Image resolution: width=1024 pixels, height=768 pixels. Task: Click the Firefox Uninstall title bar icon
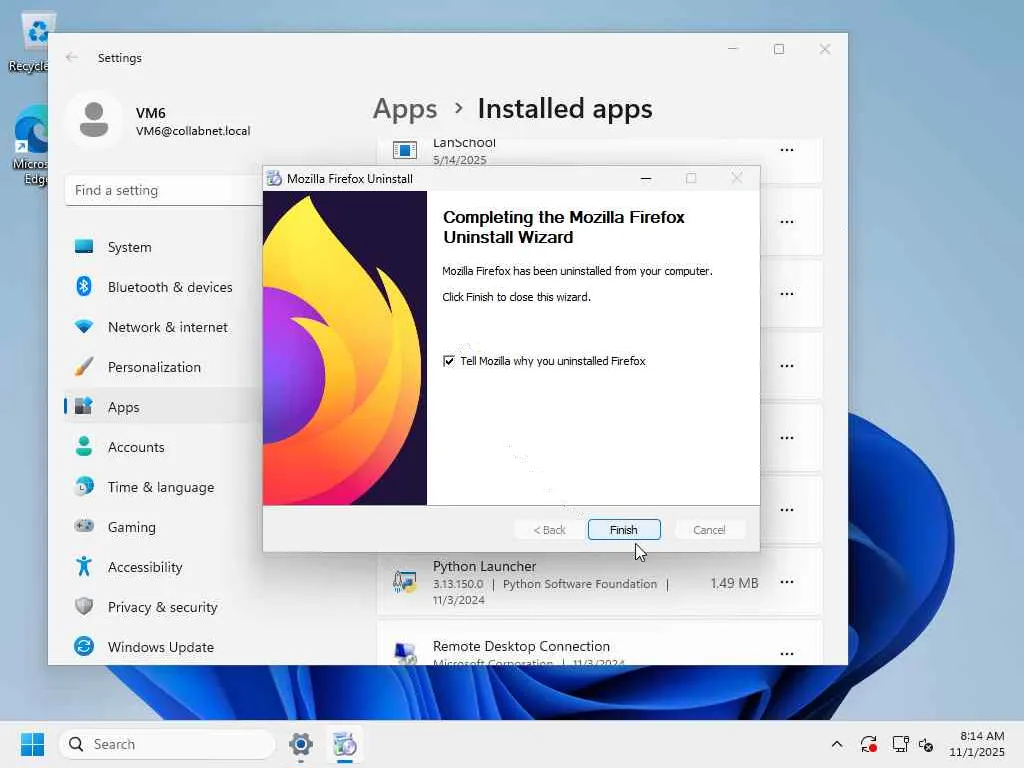pyautogui.click(x=274, y=178)
